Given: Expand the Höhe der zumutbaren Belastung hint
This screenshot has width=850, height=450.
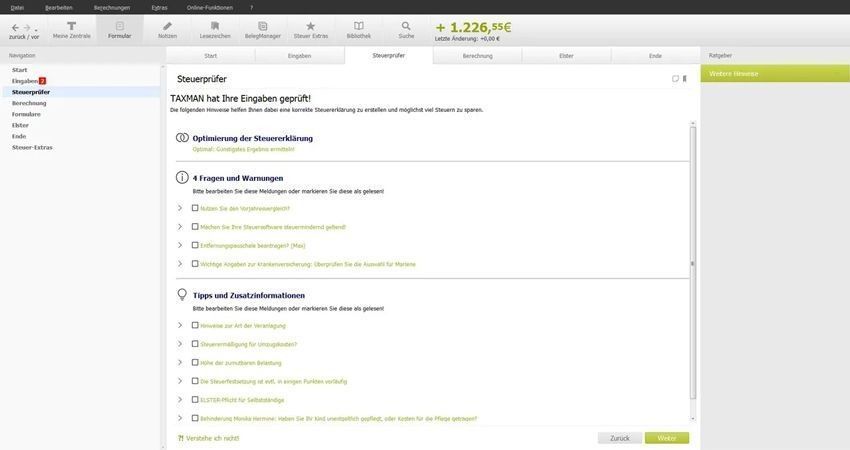Looking at the screenshot, I should [180, 362].
